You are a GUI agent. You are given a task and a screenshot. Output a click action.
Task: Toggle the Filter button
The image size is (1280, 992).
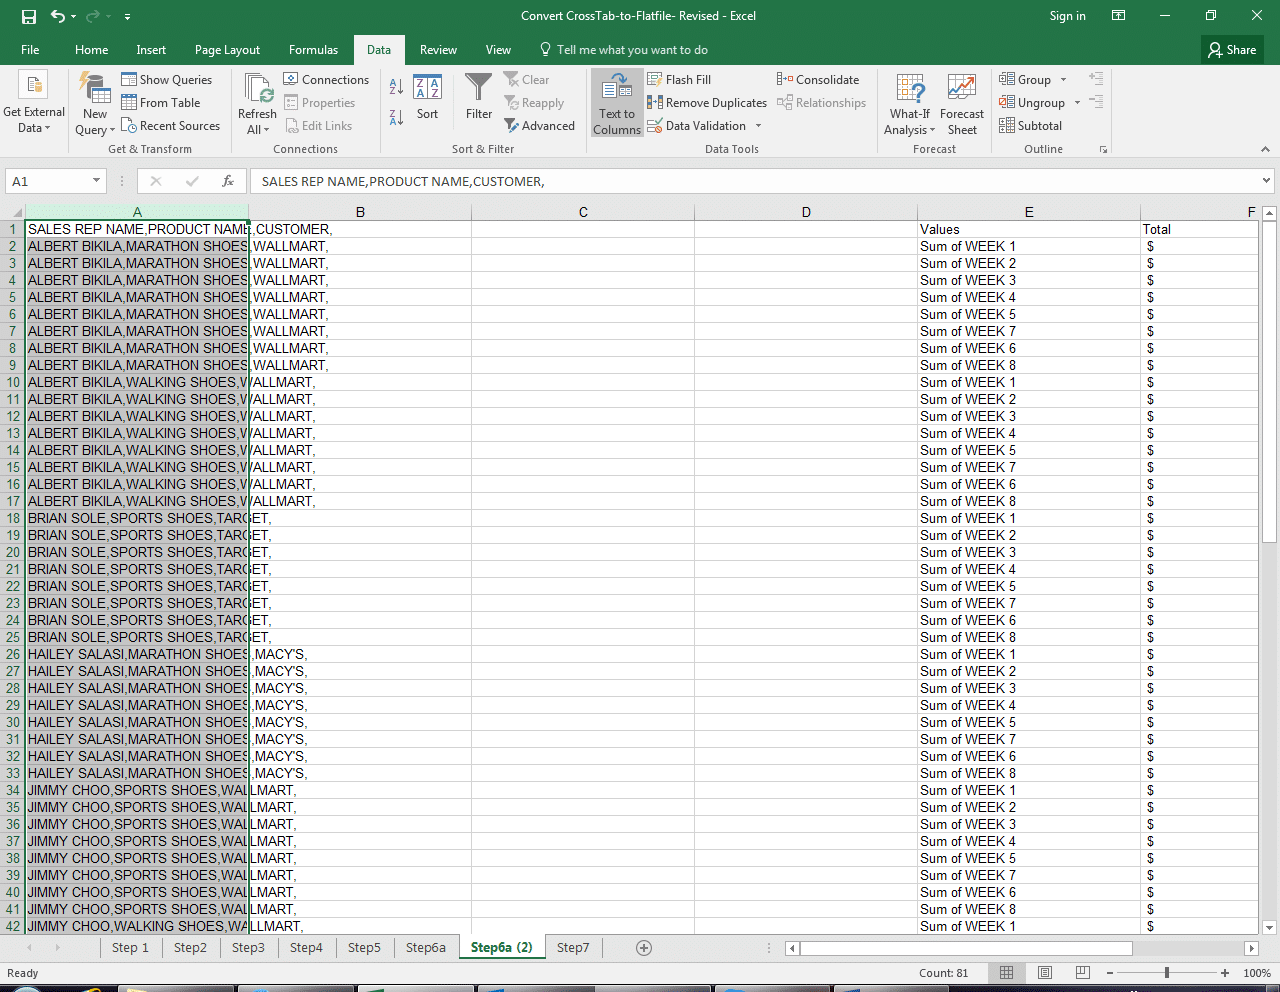479,97
